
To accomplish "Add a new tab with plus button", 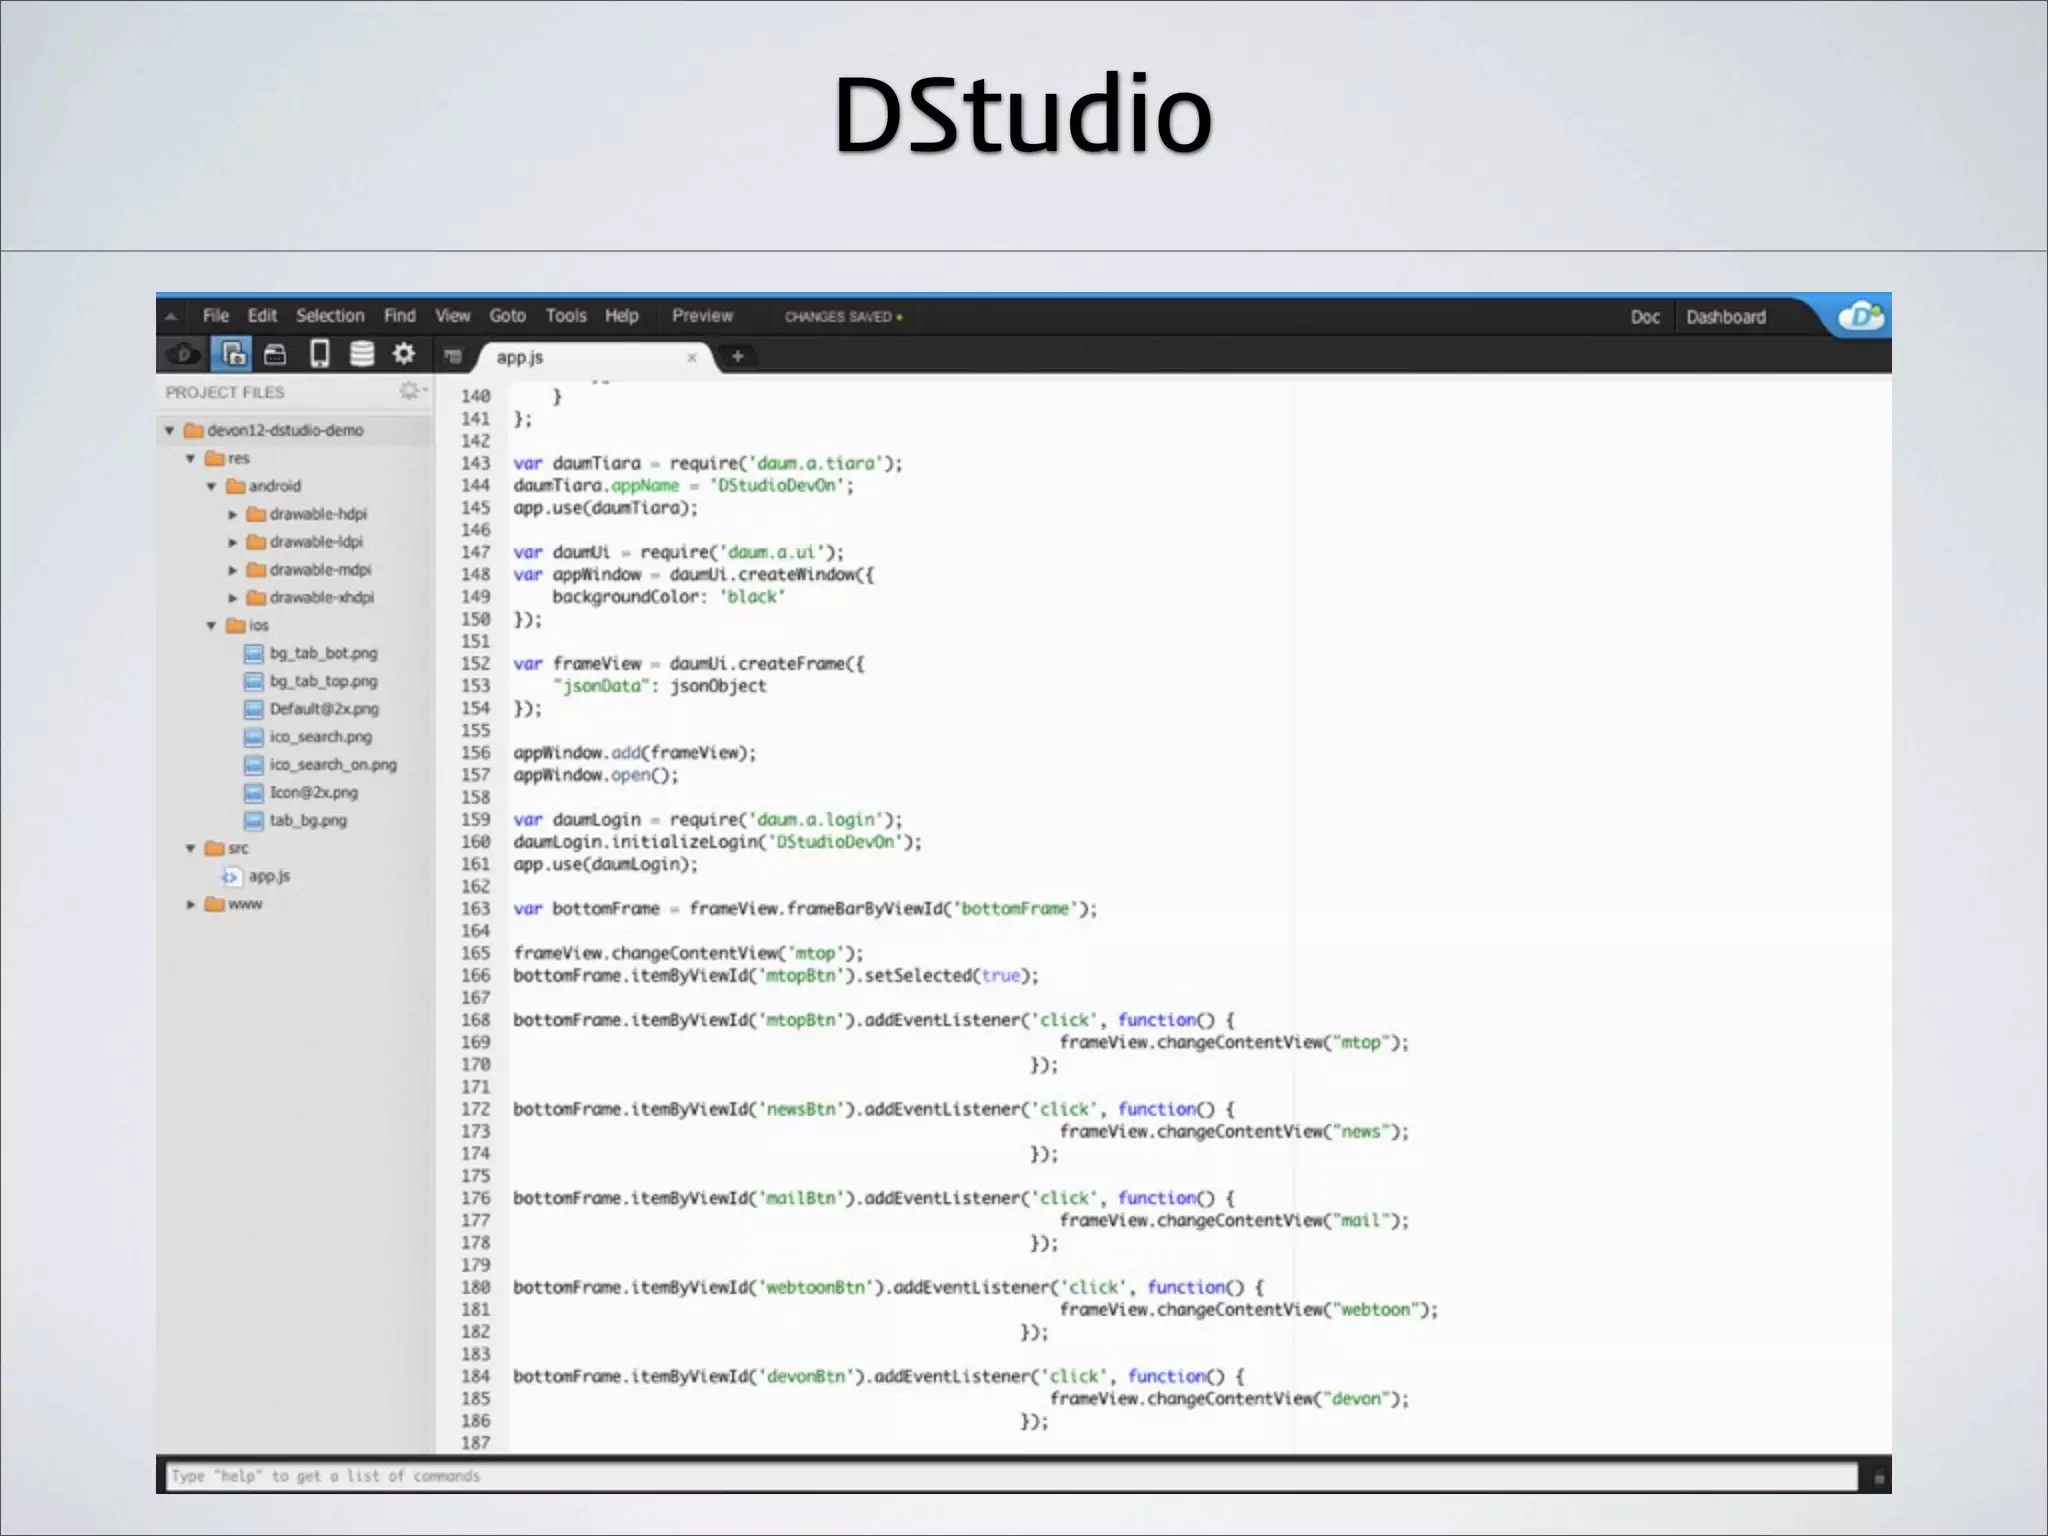I will pyautogui.click(x=738, y=356).
